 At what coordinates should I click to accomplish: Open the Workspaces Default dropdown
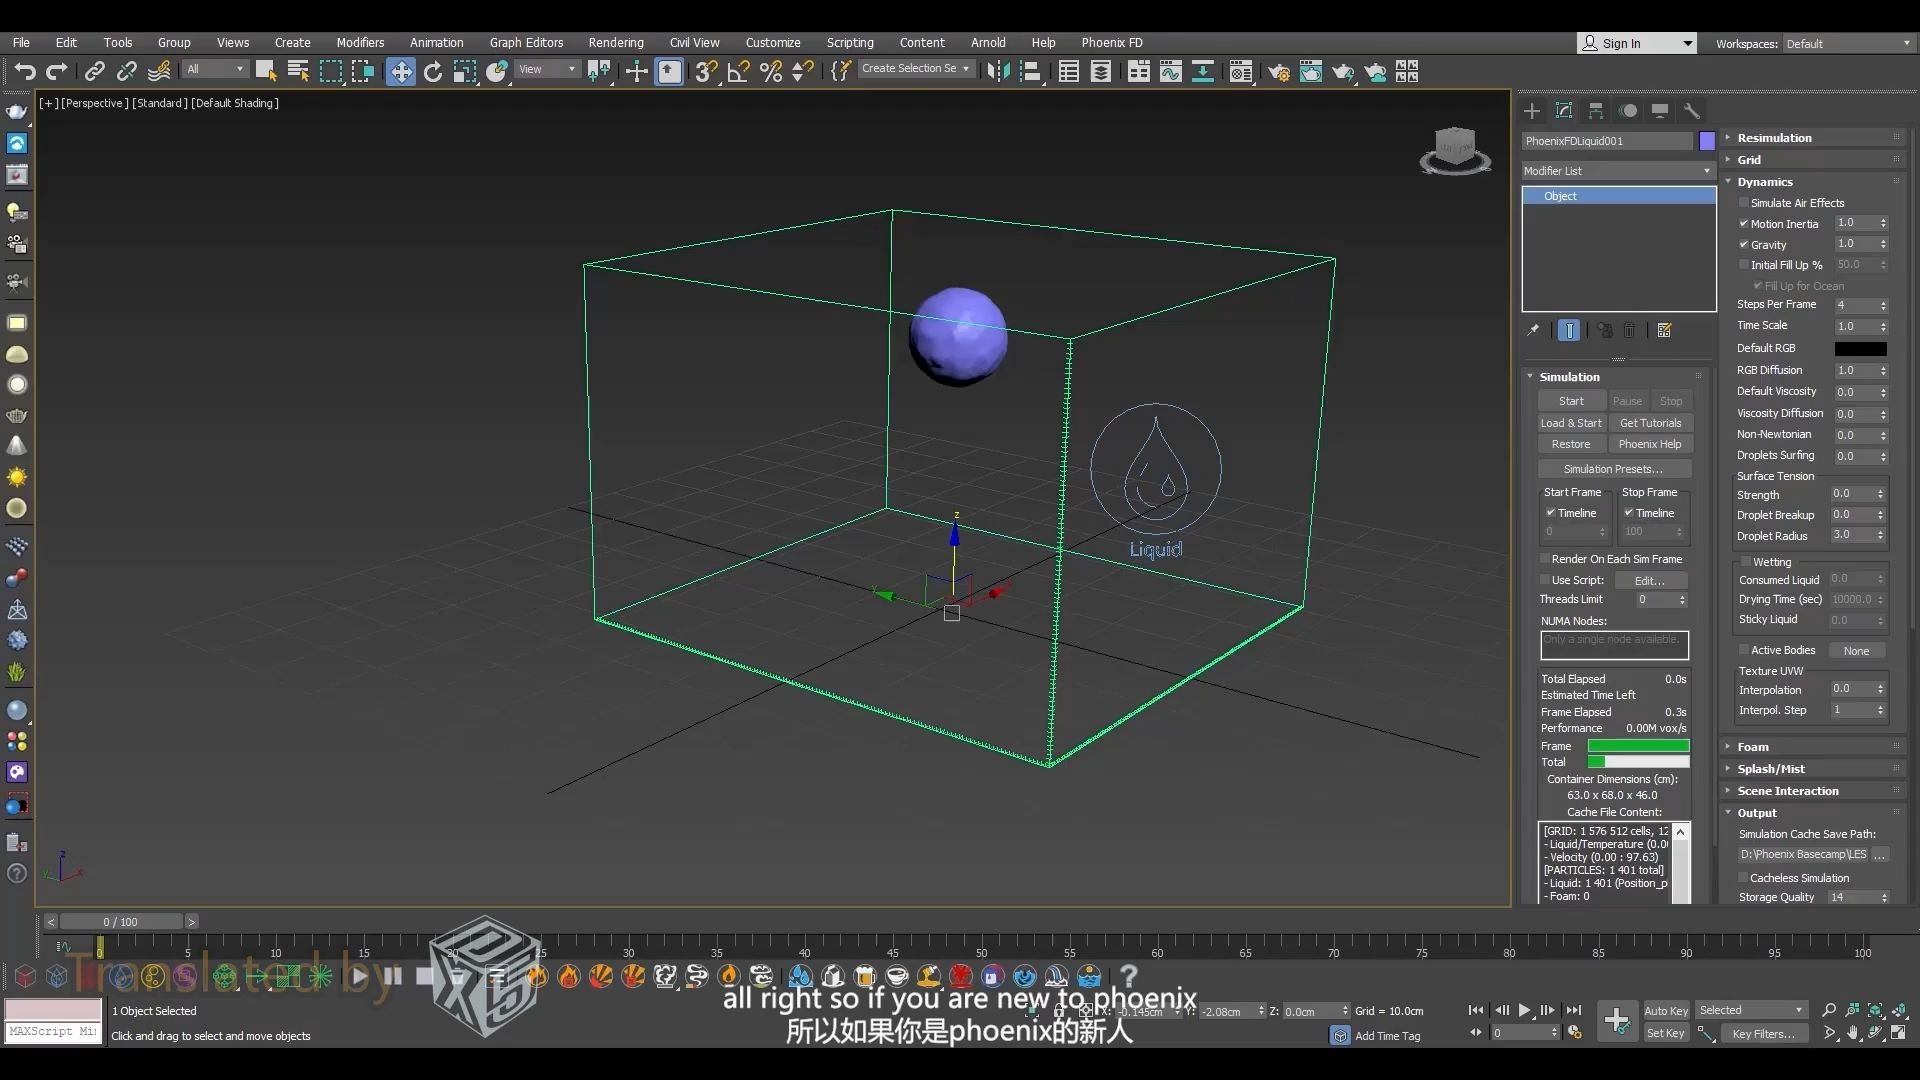tap(1848, 44)
